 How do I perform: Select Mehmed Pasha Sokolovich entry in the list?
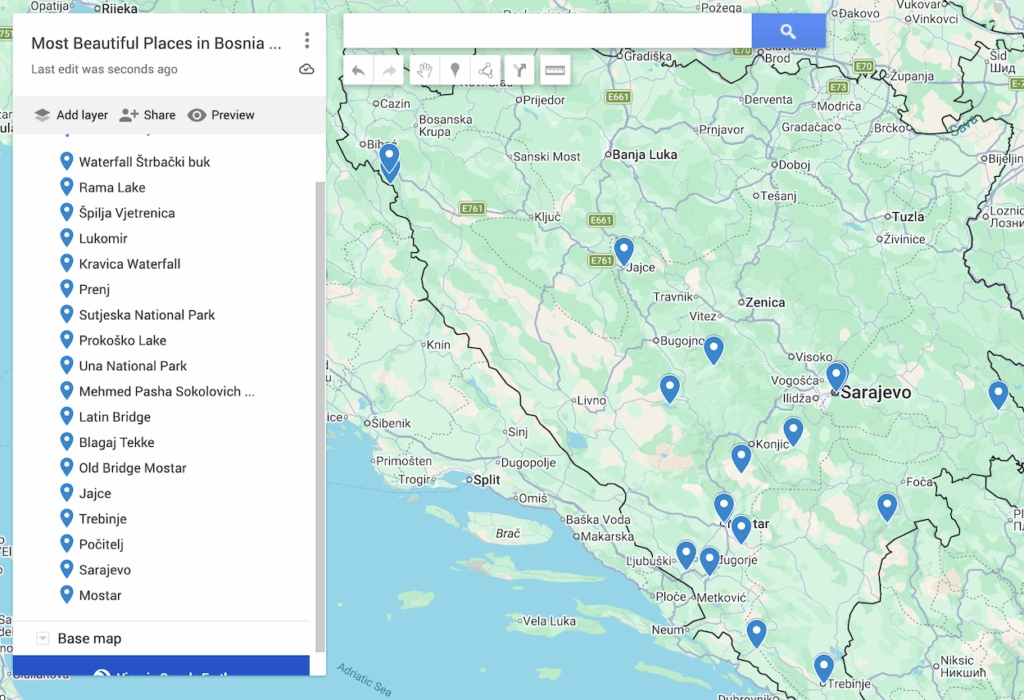click(167, 391)
